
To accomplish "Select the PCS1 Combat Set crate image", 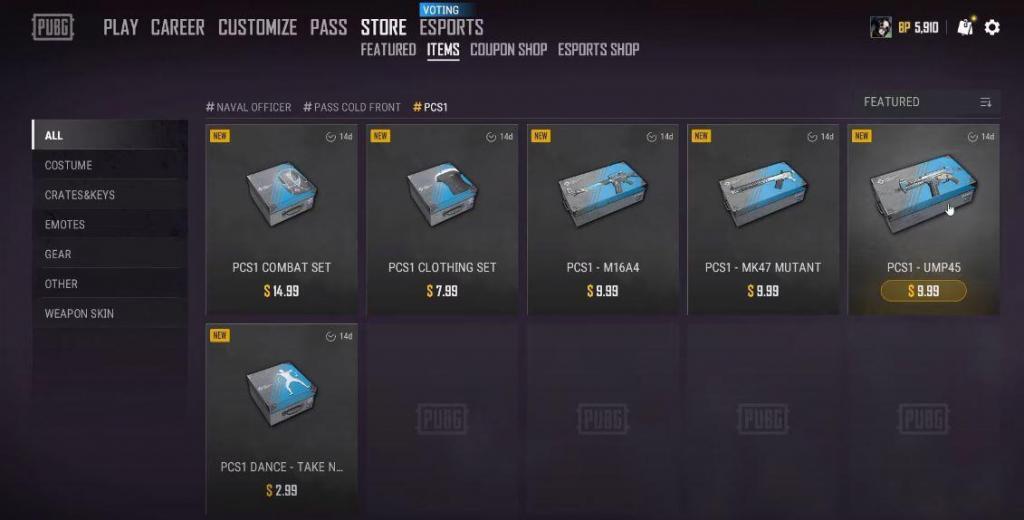I will click(281, 194).
